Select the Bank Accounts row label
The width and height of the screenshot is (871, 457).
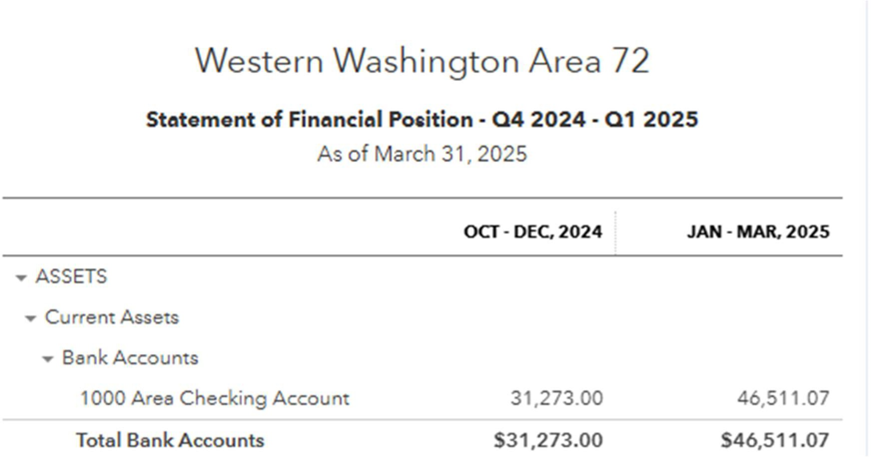(x=130, y=358)
